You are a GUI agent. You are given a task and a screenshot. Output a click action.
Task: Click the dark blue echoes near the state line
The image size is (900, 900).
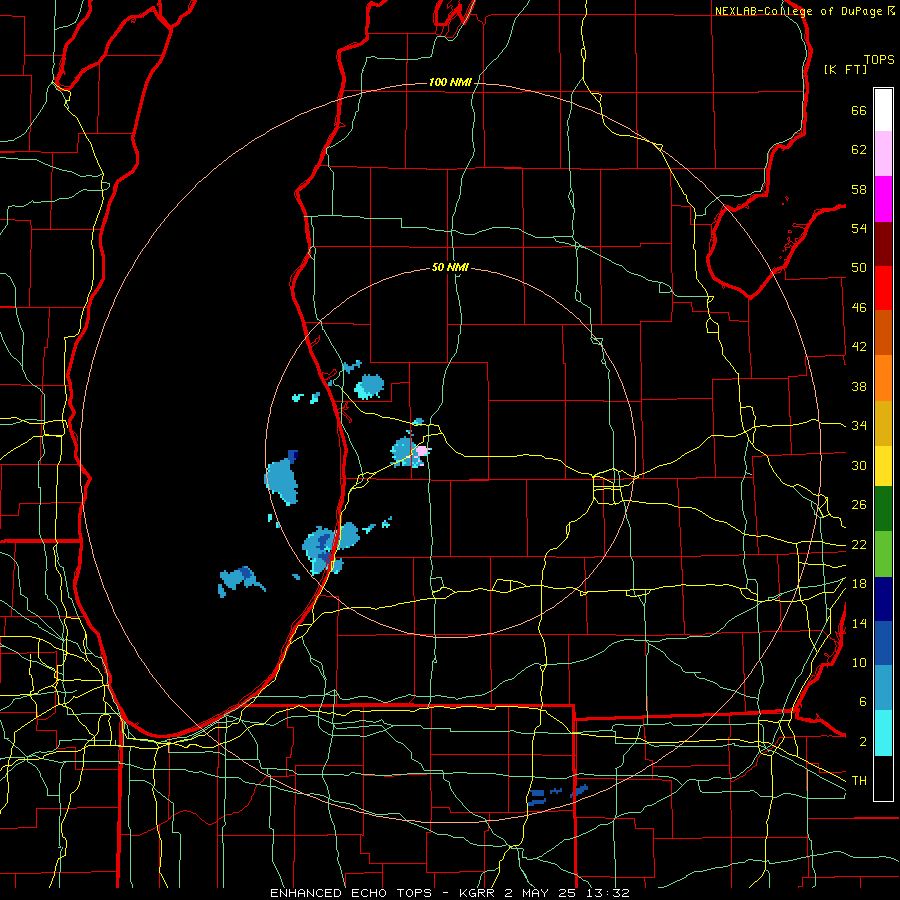coord(557,795)
